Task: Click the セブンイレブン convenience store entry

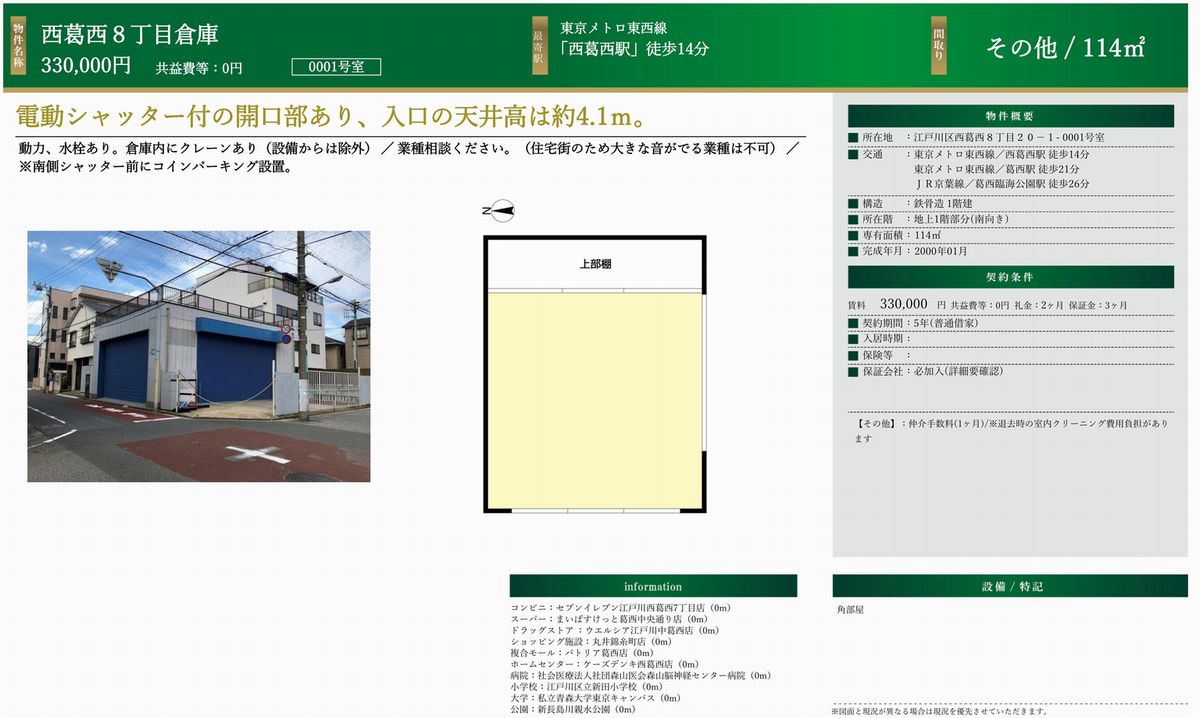Action: point(620,608)
